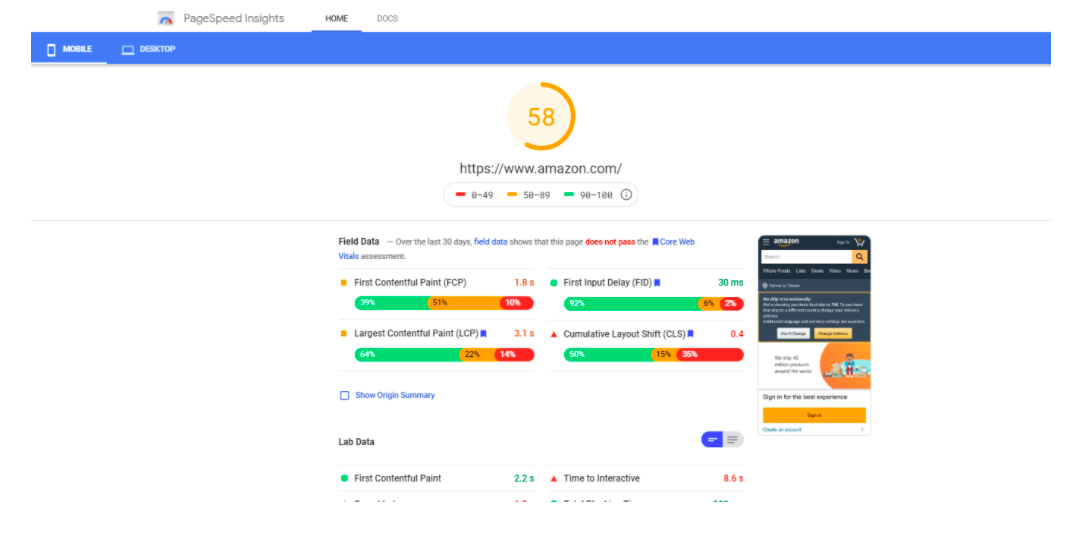Click the green 92% segment of FID bar

pos(632,303)
